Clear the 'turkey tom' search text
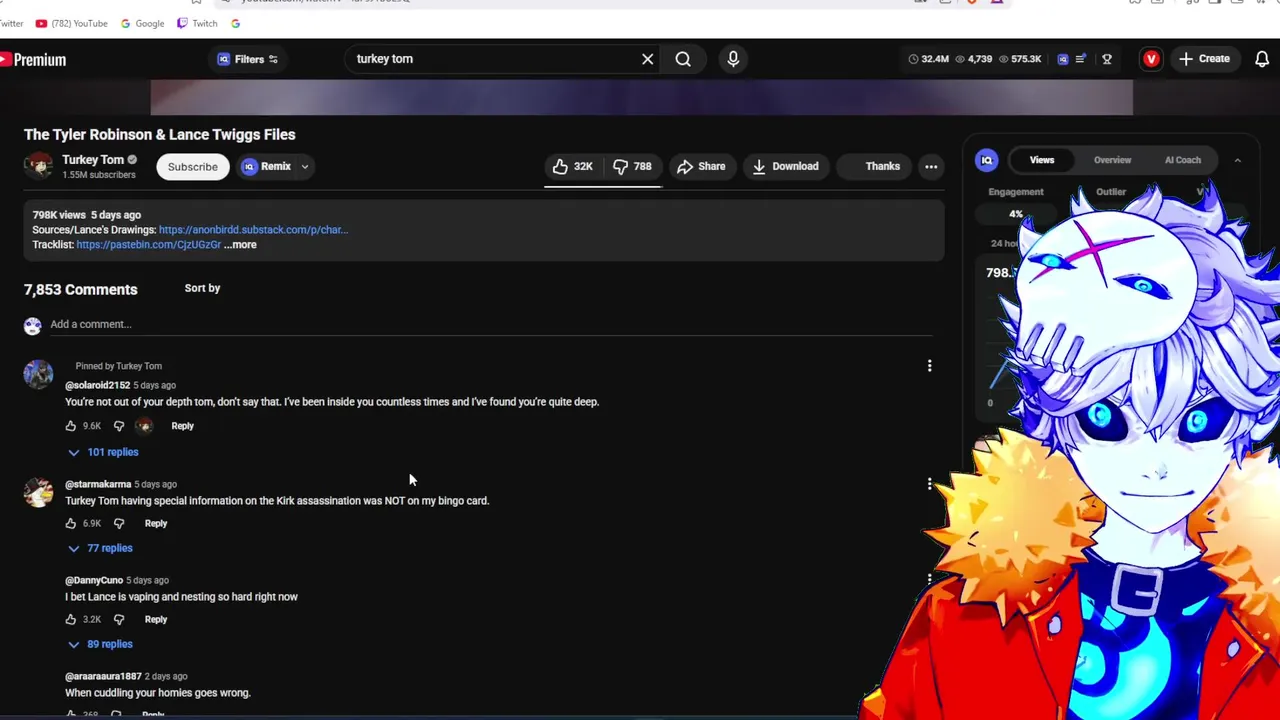1280x720 pixels. [647, 59]
